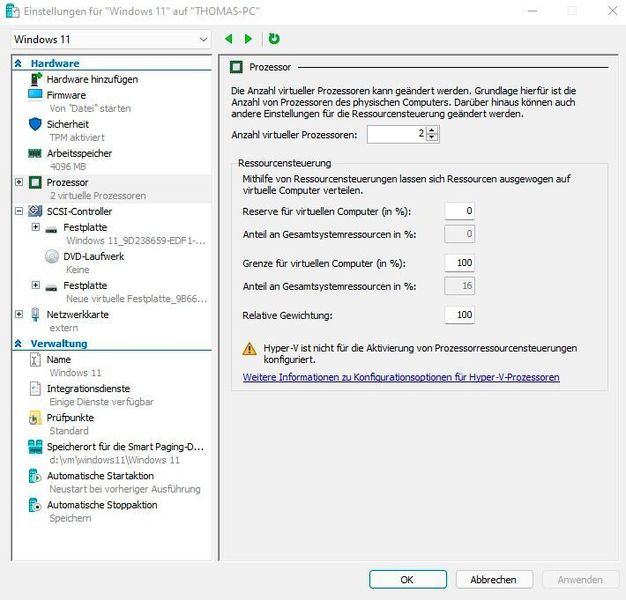Image resolution: width=626 pixels, height=600 pixels.
Task: Expand the second Festplatte node
Action: pyautogui.click(x=36, y=285)
